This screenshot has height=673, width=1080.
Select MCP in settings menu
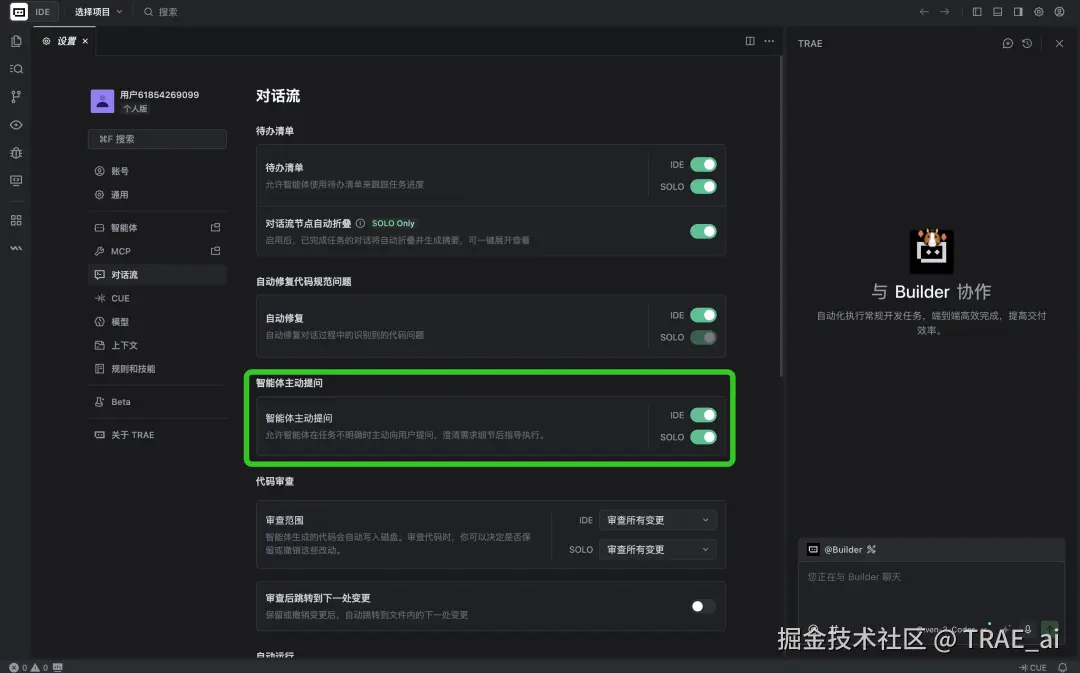[x=158, y=251]
